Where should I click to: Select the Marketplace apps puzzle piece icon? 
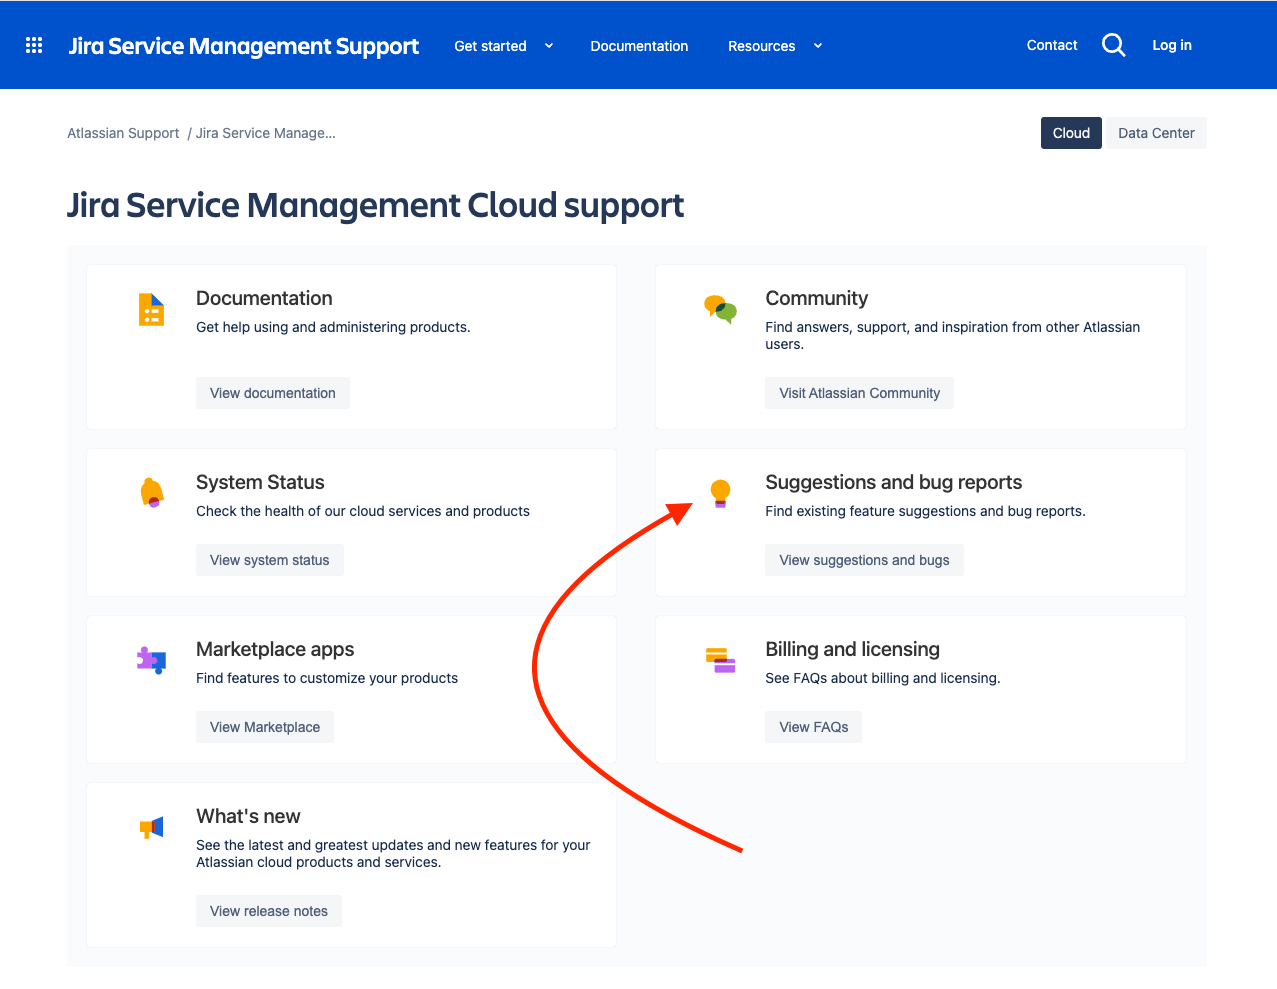(151, 660)
